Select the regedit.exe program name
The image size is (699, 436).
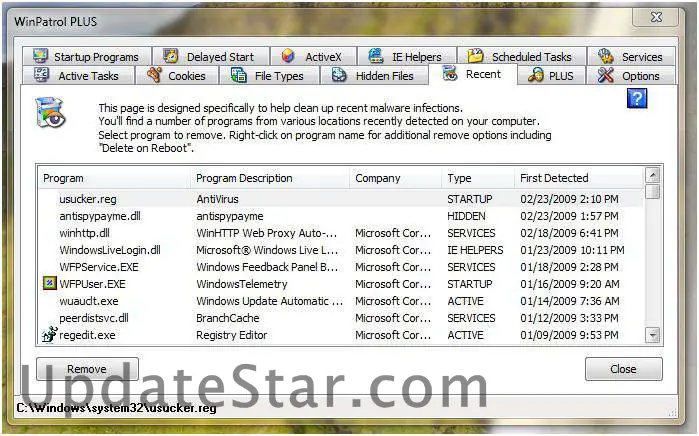(87, 335)
